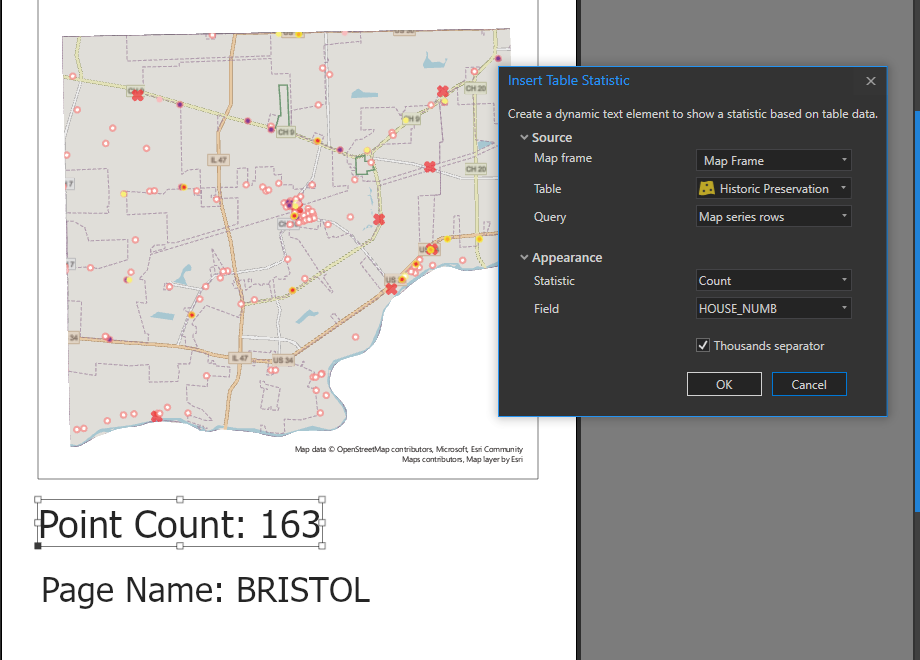
Task: Select the Point Count: 163 text element
Action: point(180,524)
